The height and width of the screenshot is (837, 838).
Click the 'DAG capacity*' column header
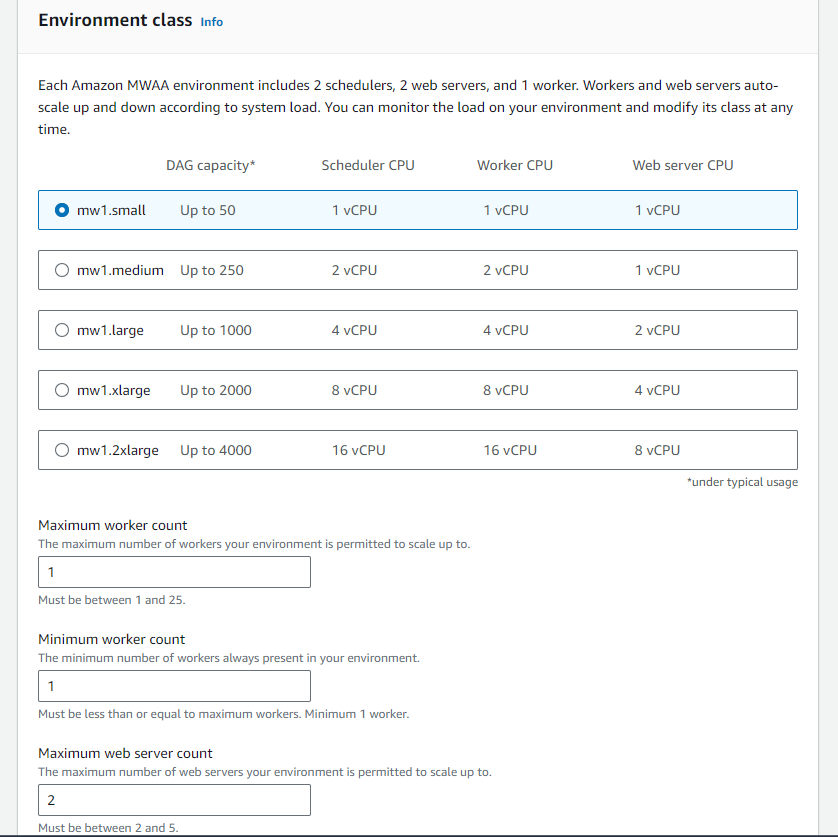click(211, 165)
